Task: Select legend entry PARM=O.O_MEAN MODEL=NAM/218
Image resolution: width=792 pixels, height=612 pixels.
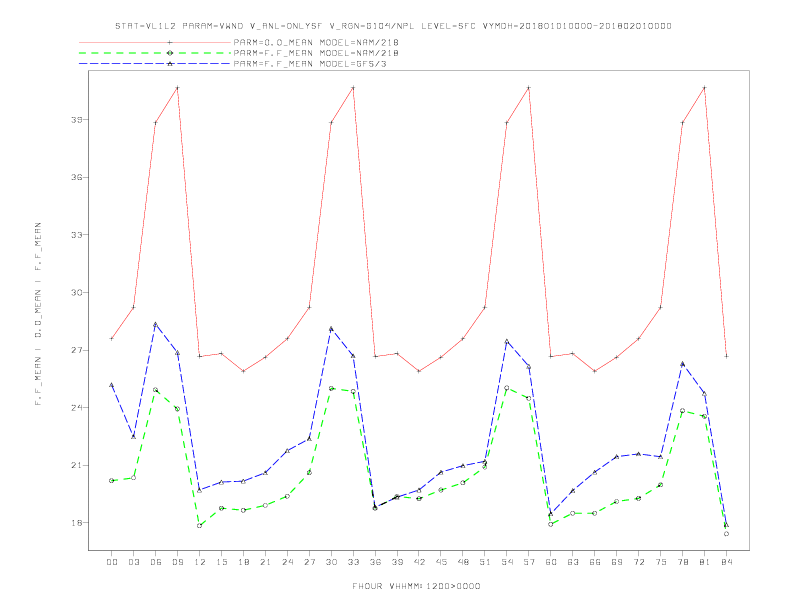Action: point(316,42)
